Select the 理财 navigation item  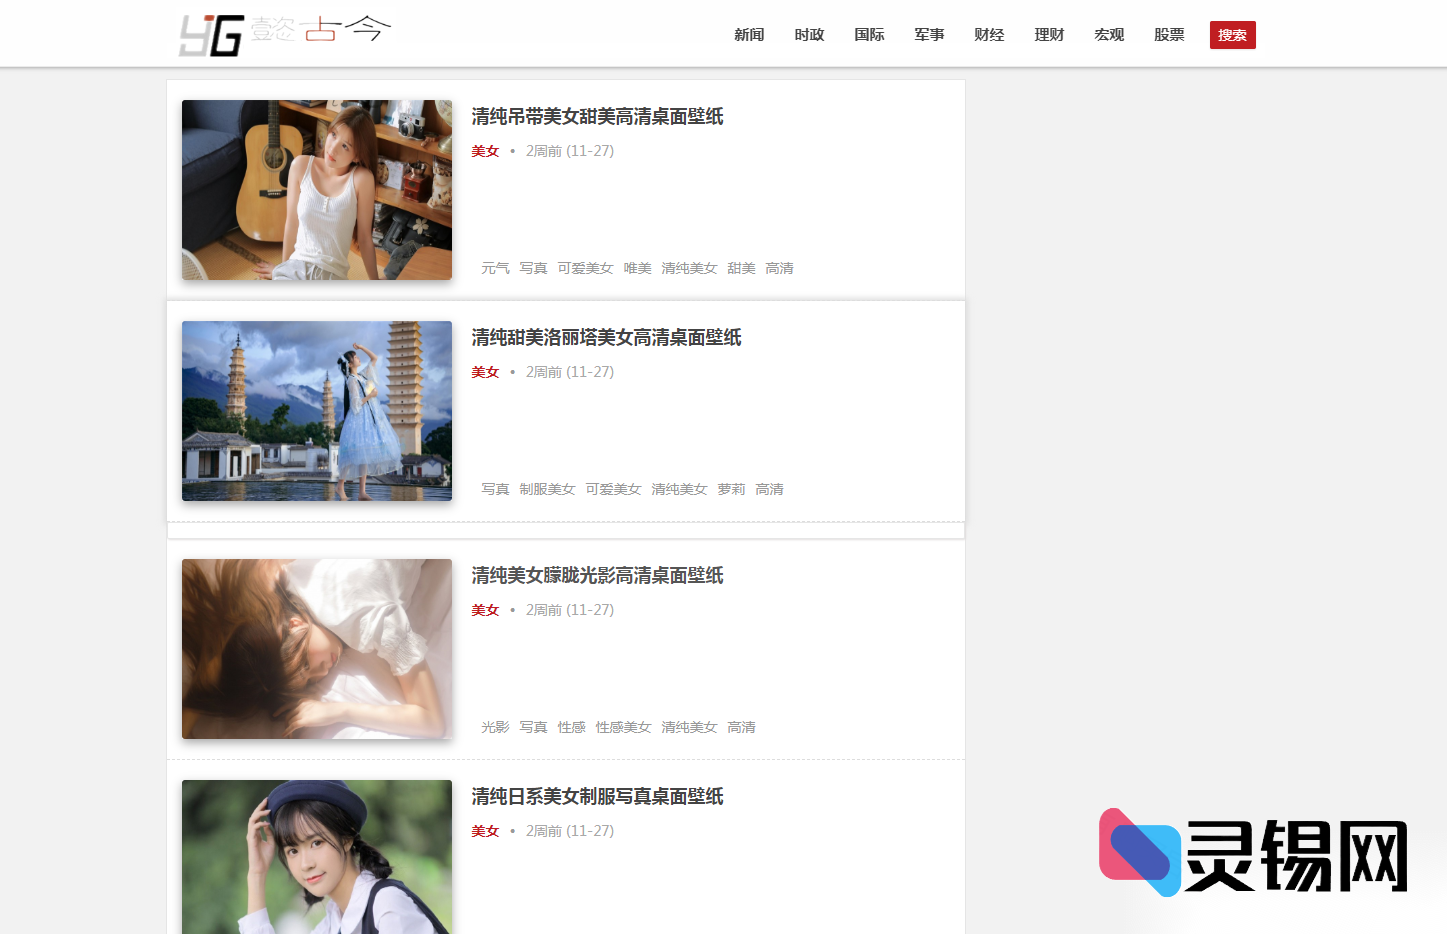tap(1049, 34)
